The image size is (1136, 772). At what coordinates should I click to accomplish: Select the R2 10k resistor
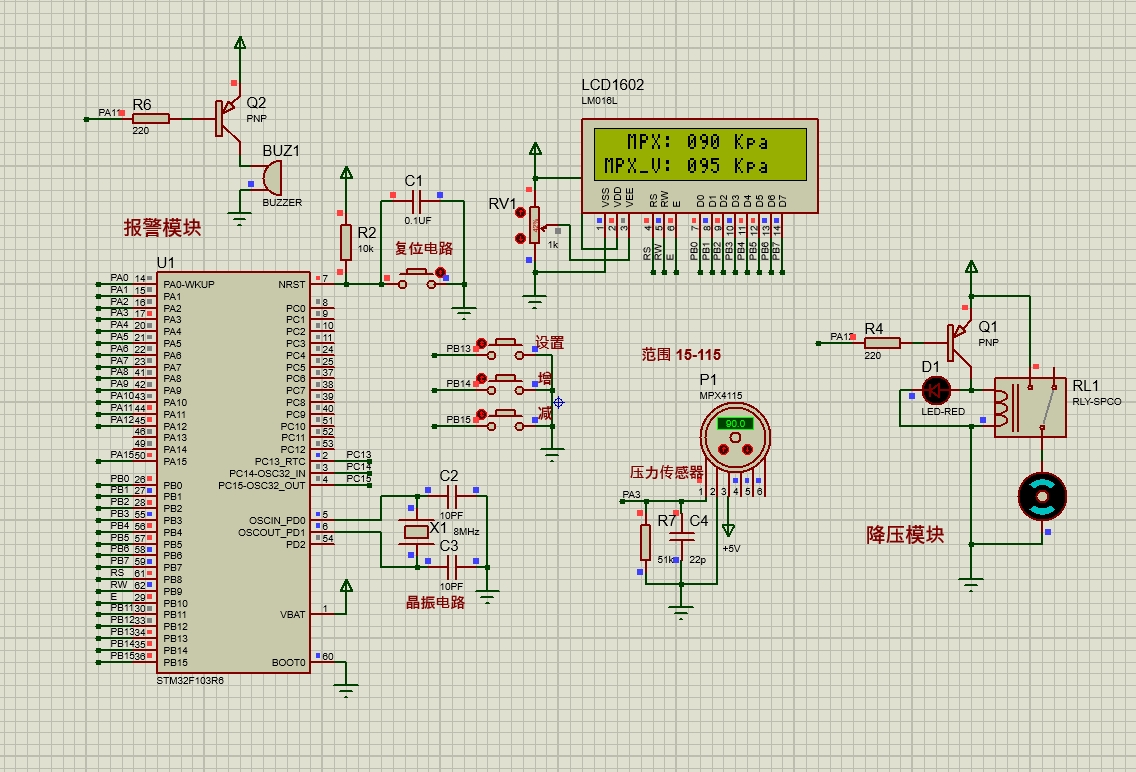[346, 242]
